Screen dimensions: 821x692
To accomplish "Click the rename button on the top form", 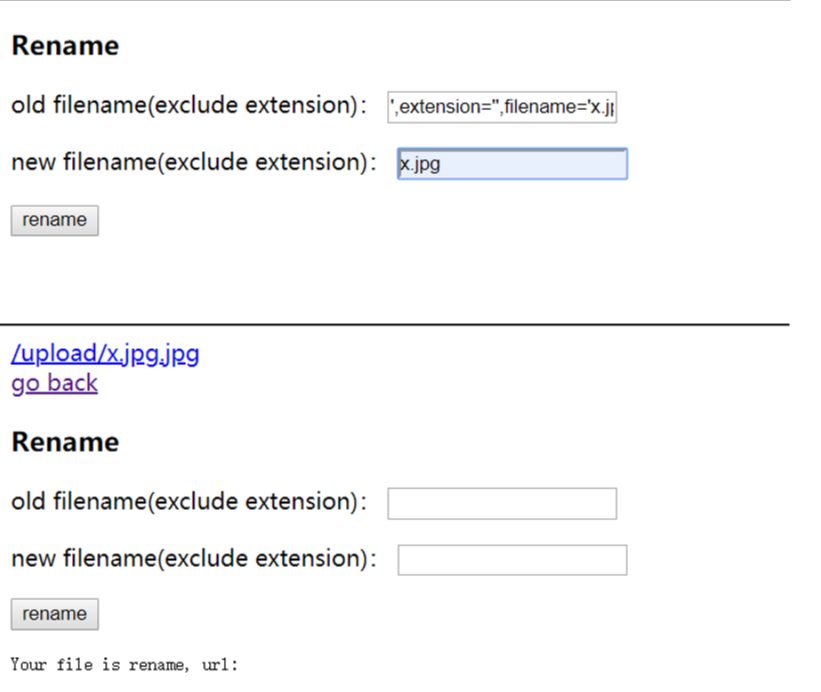I will (x=54, y=220).
